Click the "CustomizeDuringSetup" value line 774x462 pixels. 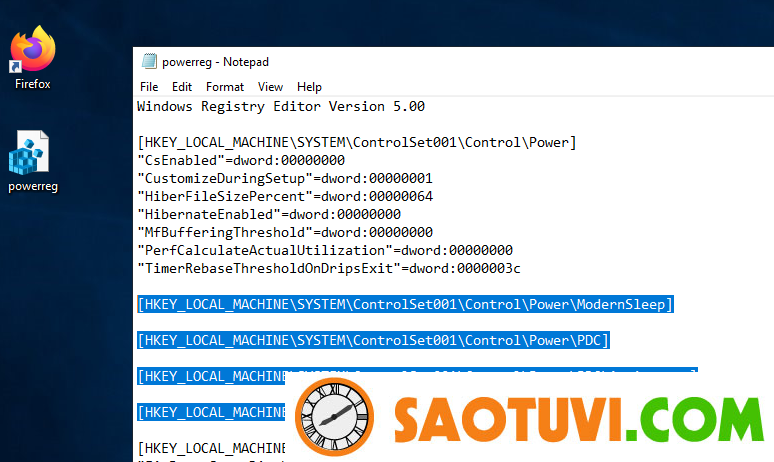click(x=284, y=178)
